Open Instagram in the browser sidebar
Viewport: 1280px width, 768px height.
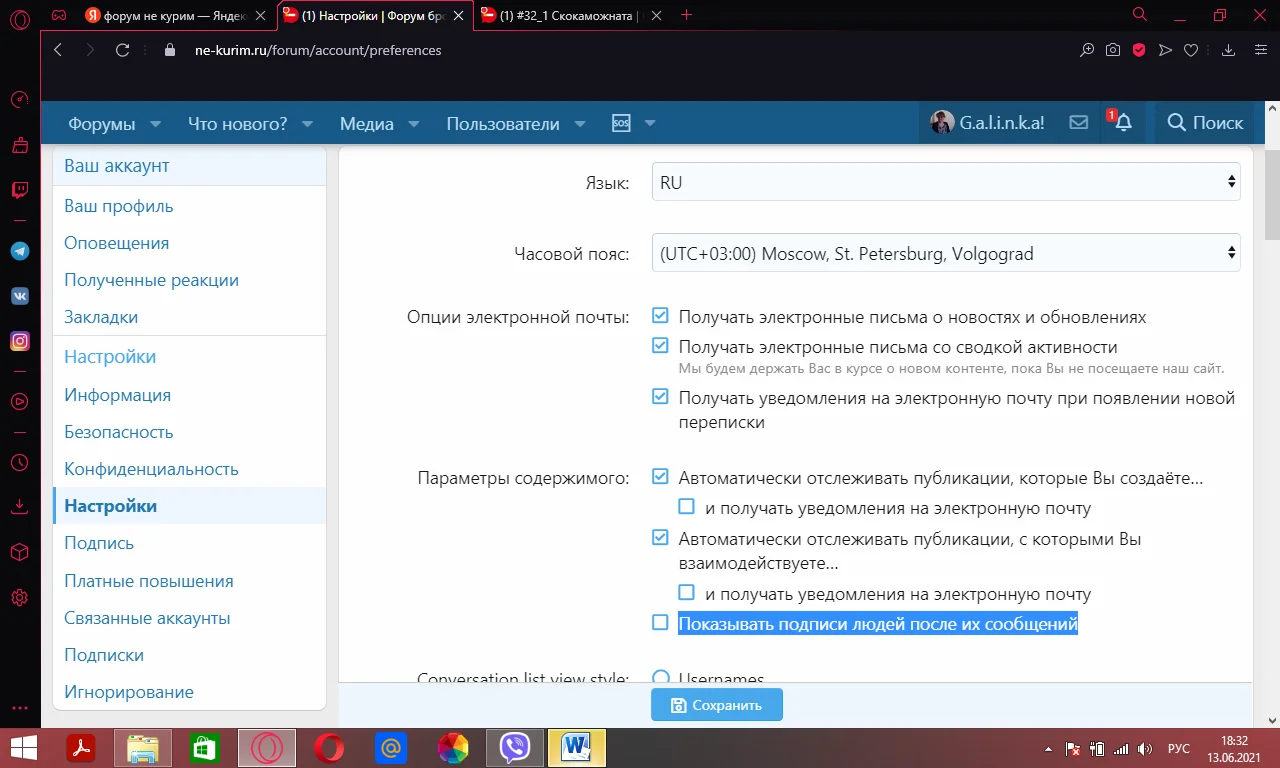click(19, 341)
